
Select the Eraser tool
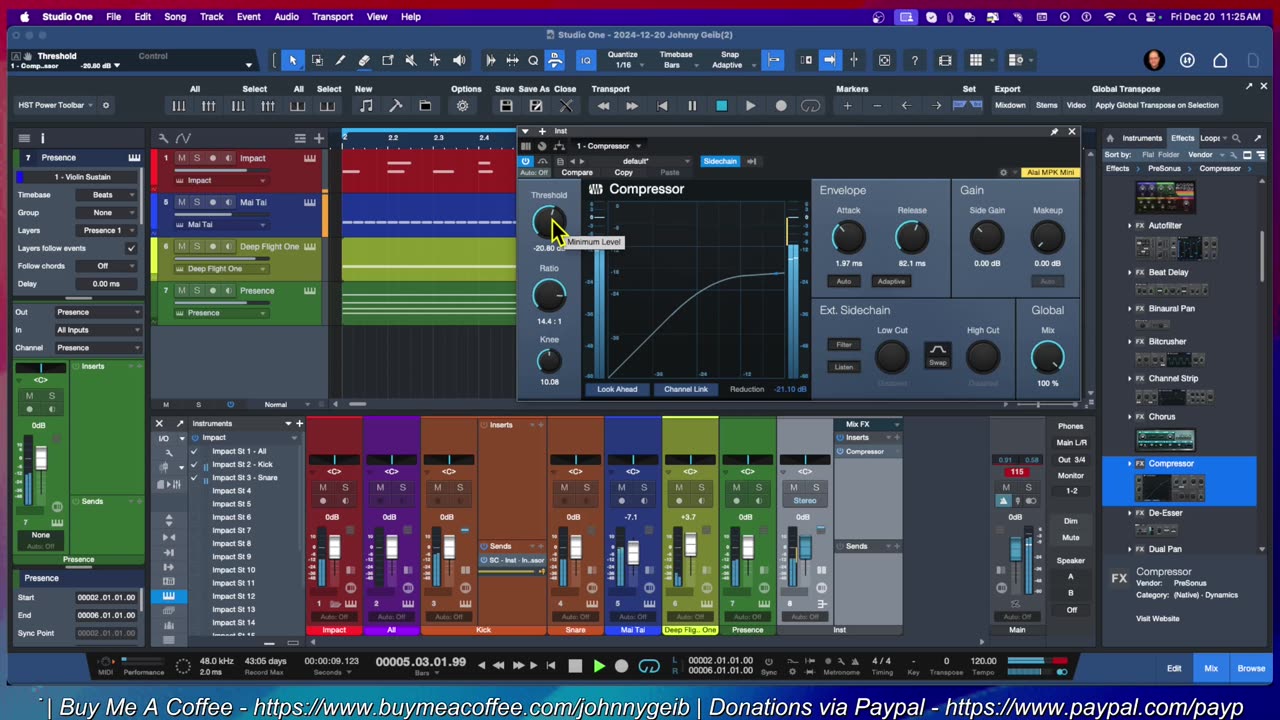364,61
